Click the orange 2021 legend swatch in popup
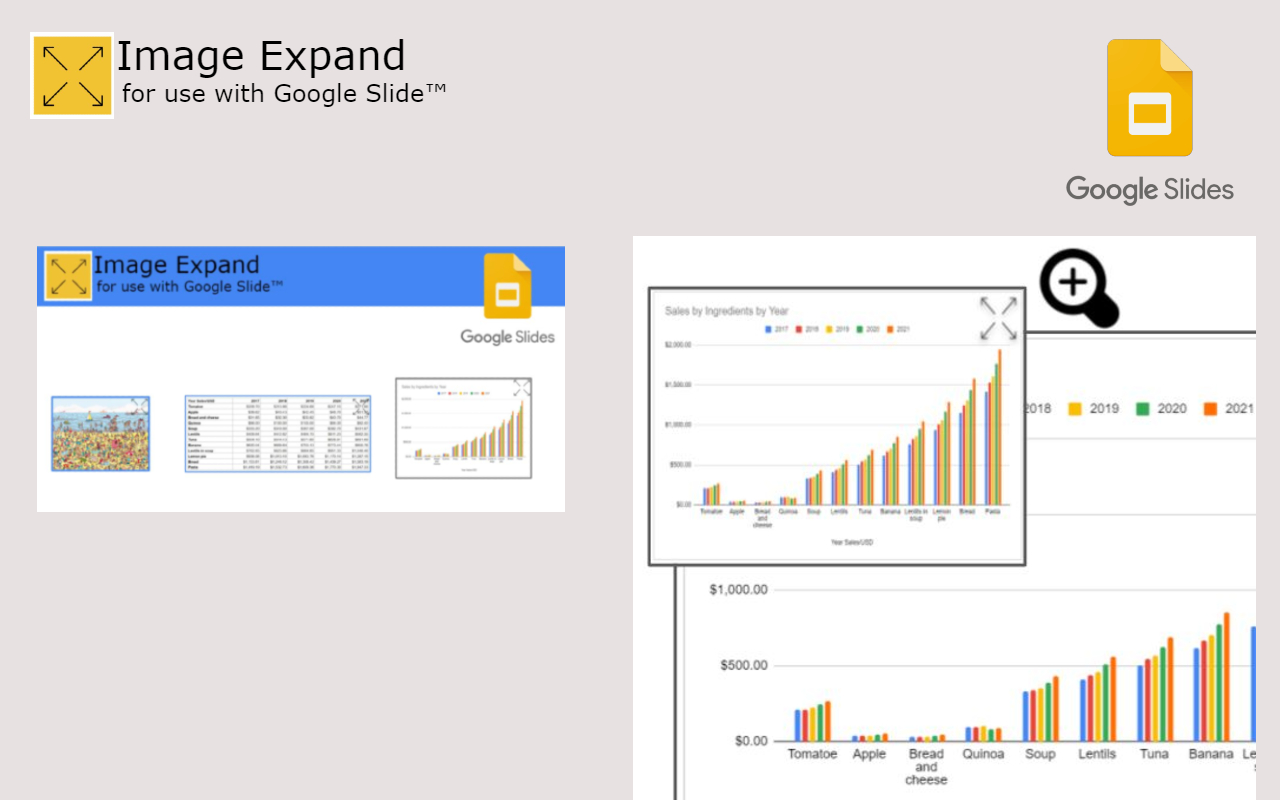The height and width of the screenshot is (800, 1280). 890,329
